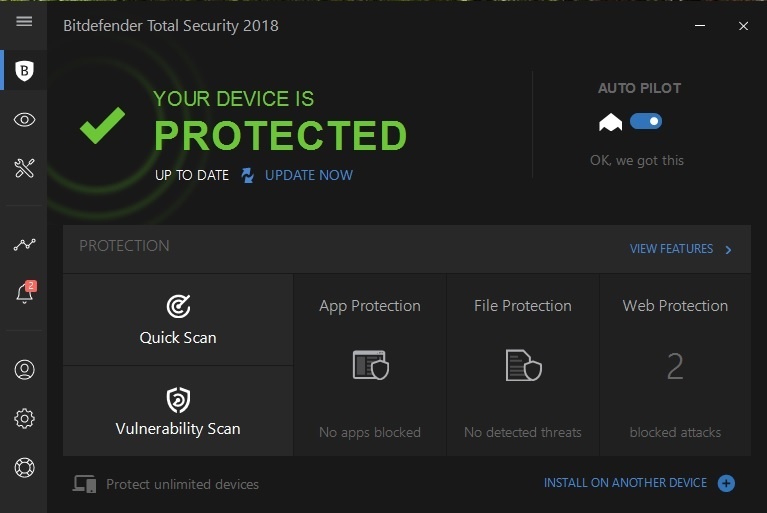Open the Settings gear icon
Viewport: 767px width, 513px height.
click(24, 418)
